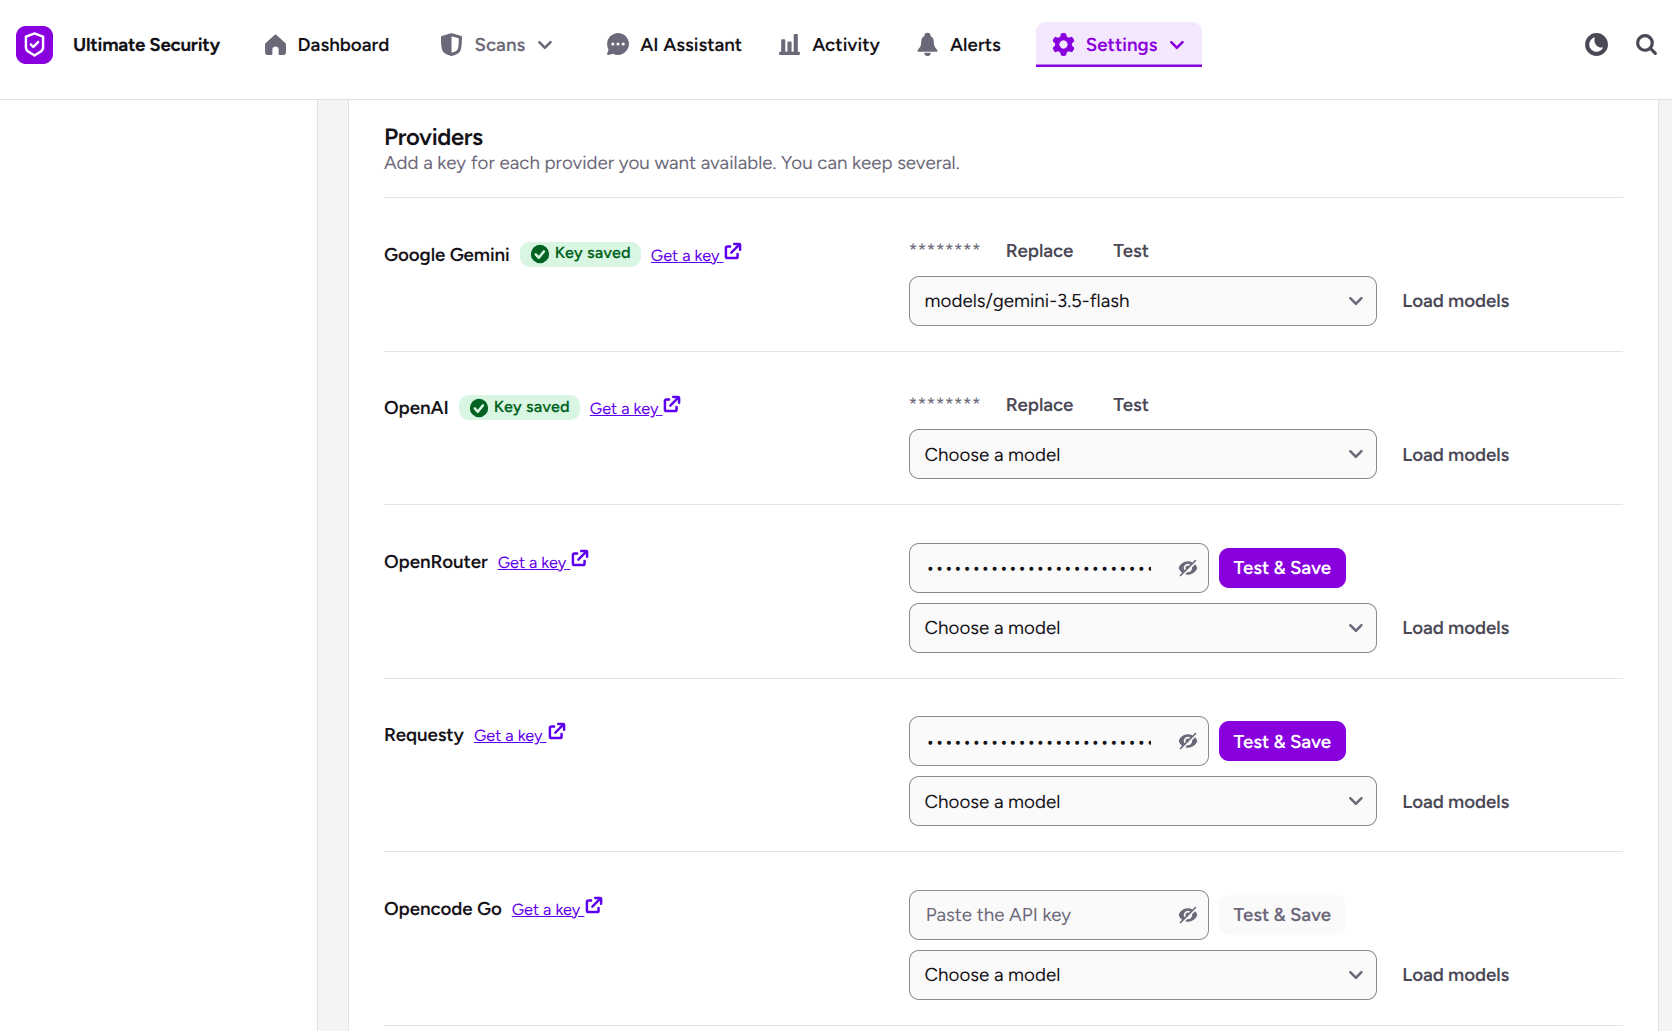Open Get a key link for Requesty
1672x1031 pixels.
[x=519, y=735]
